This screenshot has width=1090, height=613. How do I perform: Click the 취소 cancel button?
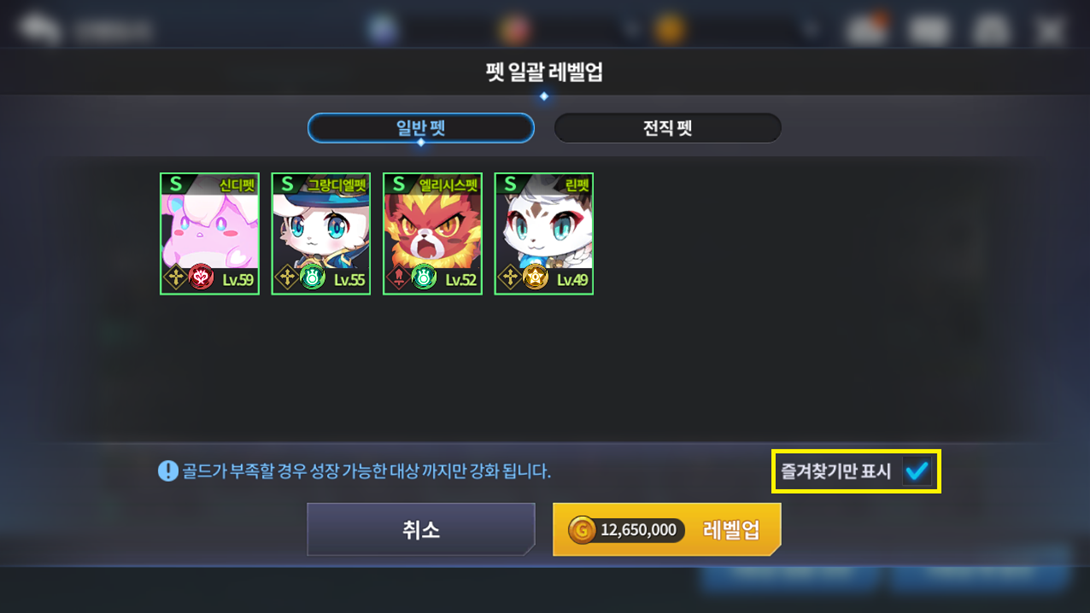tap(421, 530)
